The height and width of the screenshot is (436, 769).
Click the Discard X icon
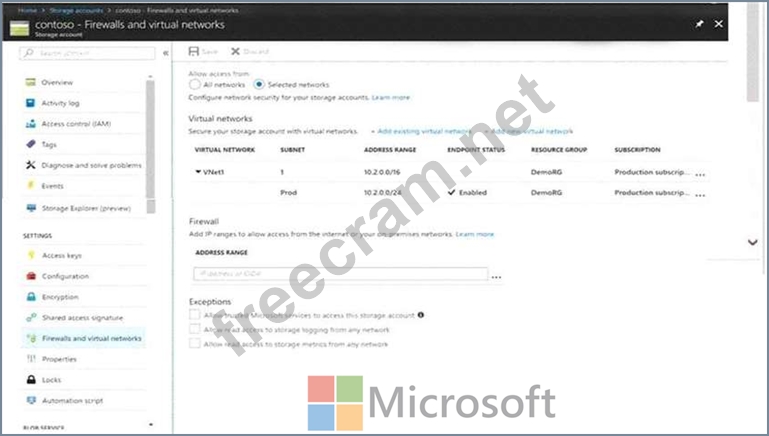pyautogui.click(x=235, y=51)
